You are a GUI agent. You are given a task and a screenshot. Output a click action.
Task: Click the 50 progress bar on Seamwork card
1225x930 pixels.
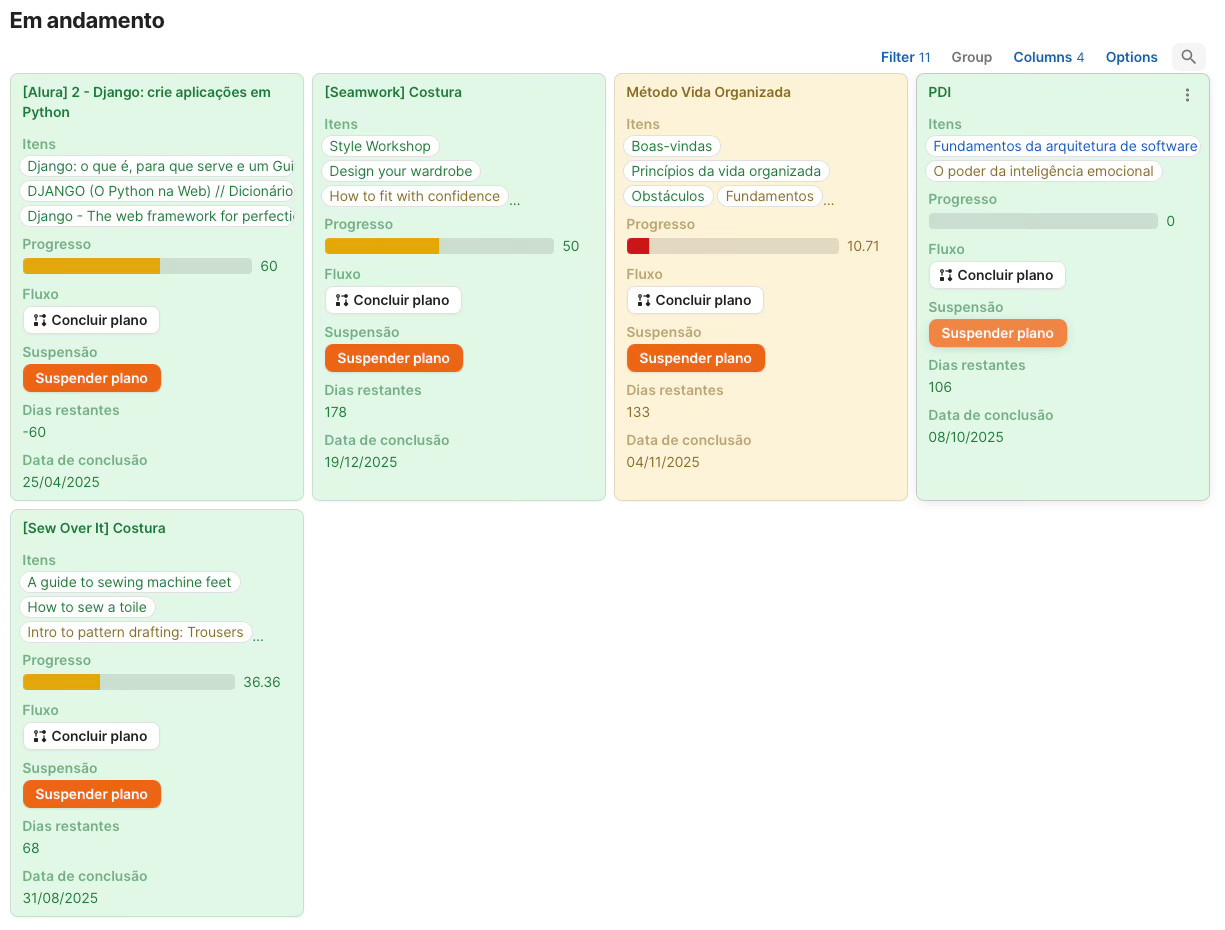click(x=439, y=246)
